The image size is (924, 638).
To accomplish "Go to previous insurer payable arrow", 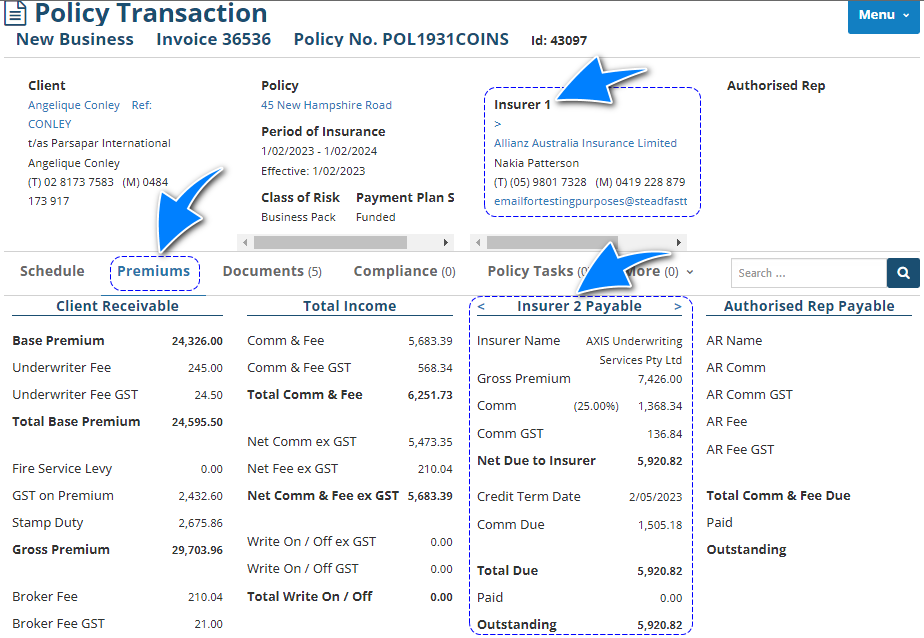I will click(x=481, y=306).
